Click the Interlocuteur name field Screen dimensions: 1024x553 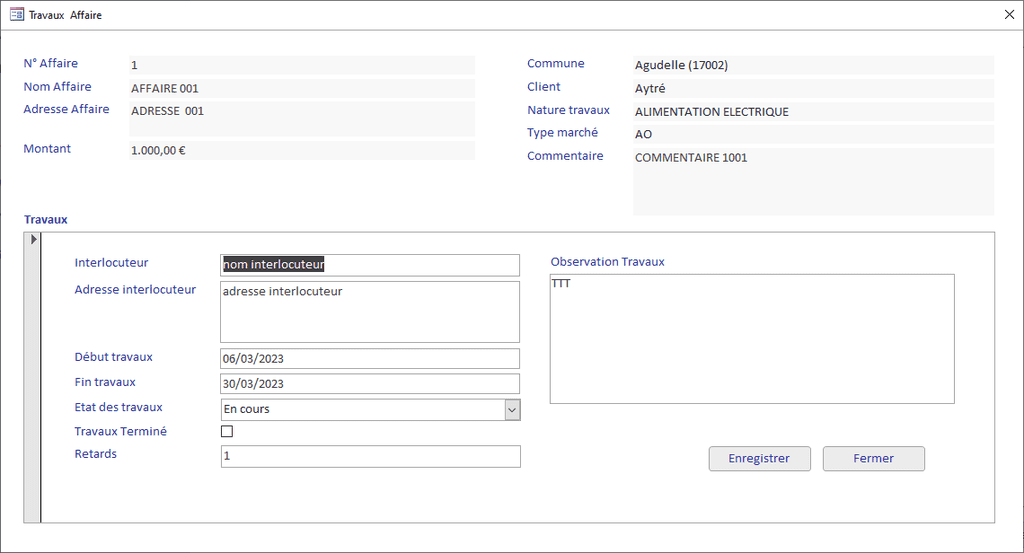tap(370, 265)
